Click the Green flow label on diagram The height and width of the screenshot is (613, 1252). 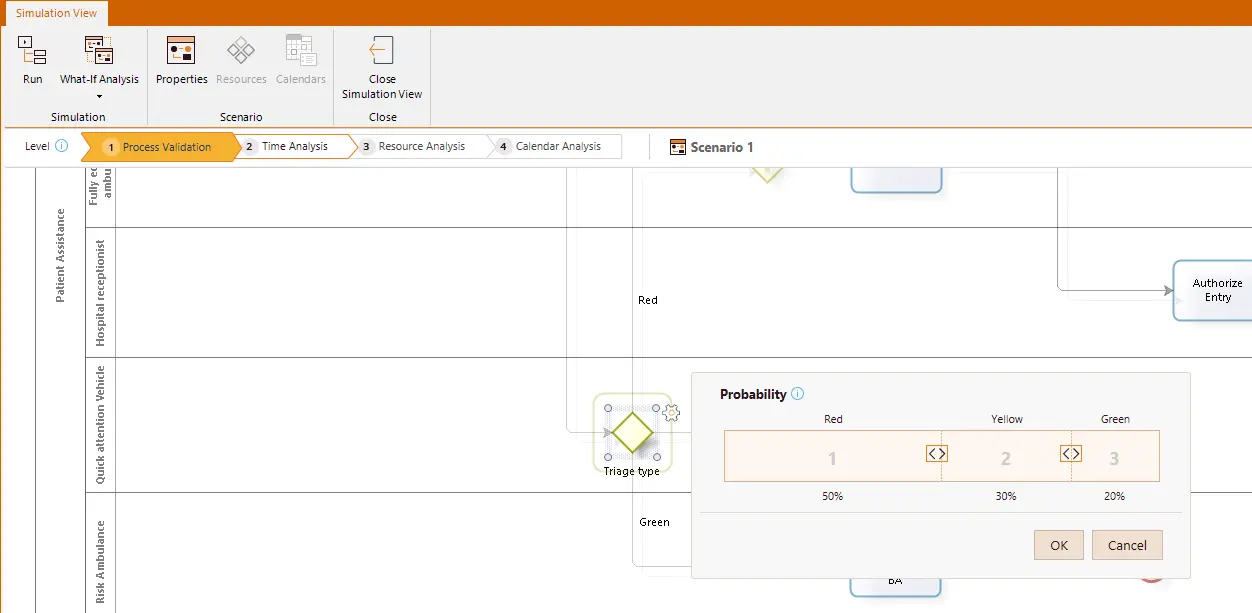[654, 522]
